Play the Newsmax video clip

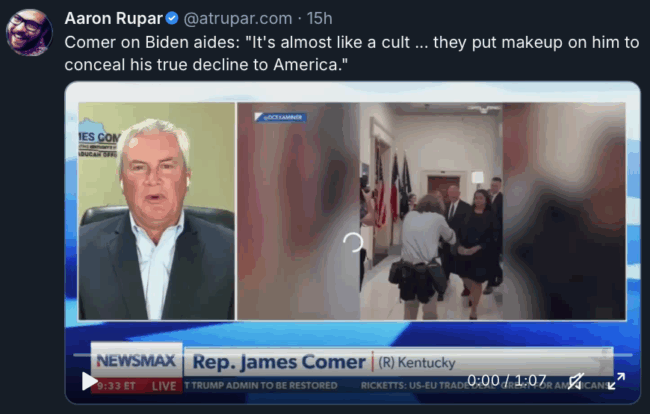(x=89, y=381)
